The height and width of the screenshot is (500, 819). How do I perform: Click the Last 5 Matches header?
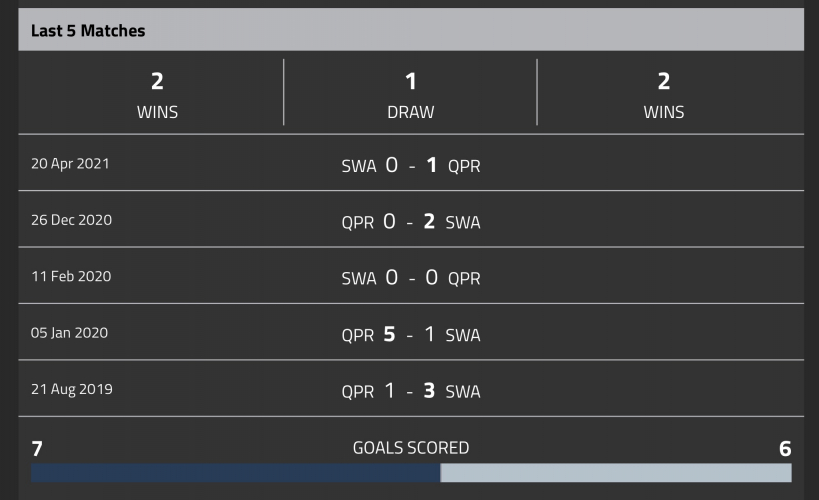tap(88, 31)
